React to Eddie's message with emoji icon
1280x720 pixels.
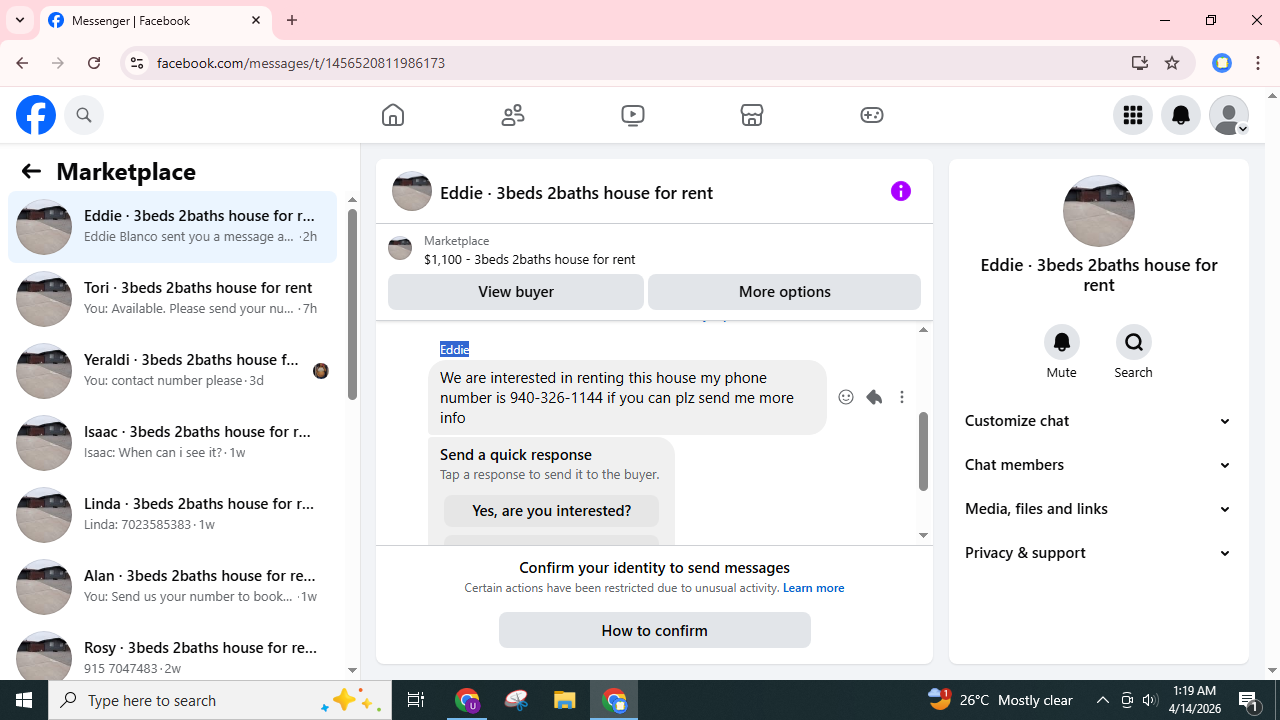tap(846, 397)
